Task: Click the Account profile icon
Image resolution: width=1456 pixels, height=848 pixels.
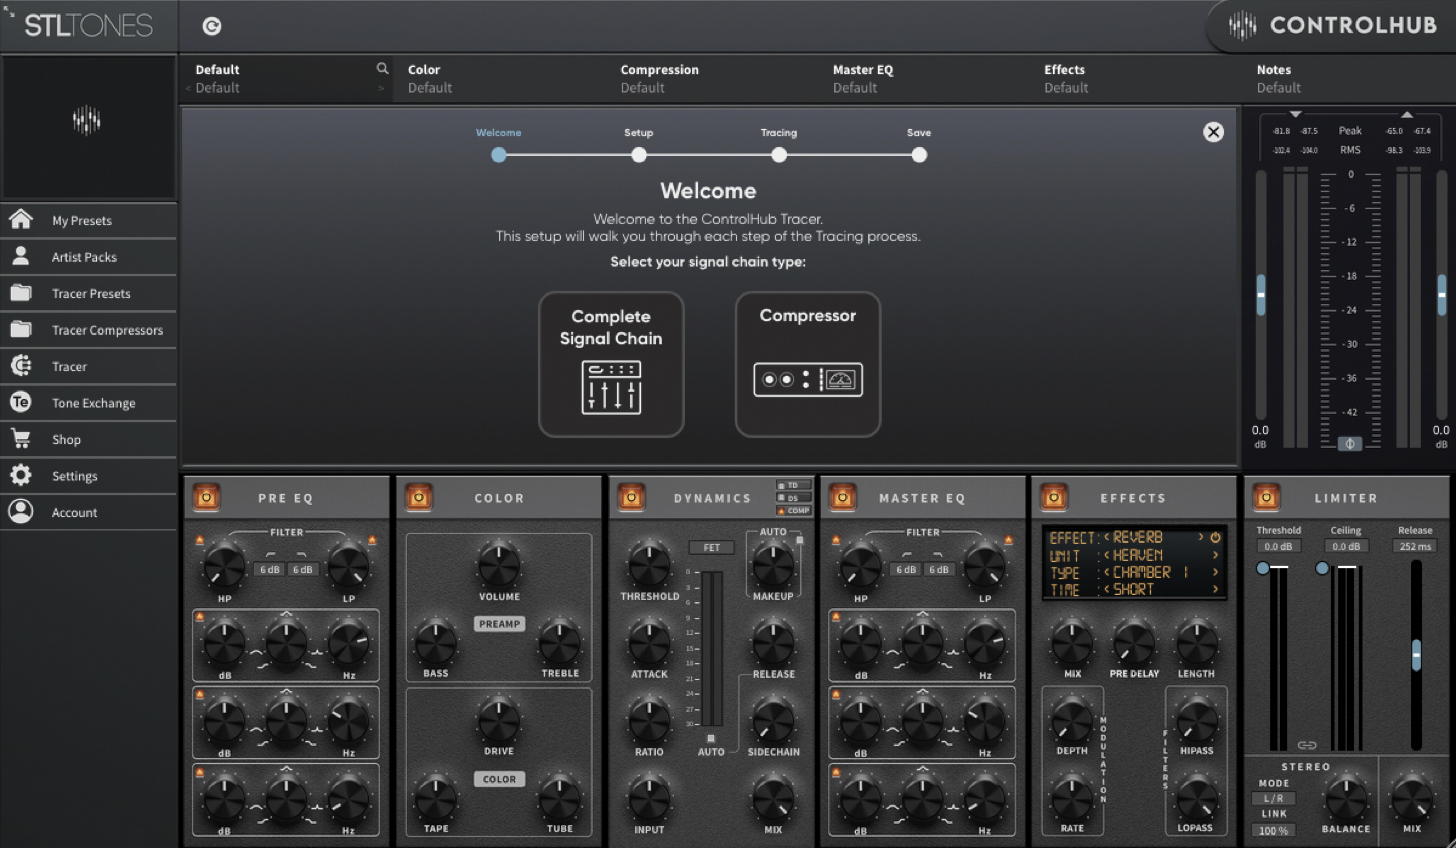Action: (21, 511)
